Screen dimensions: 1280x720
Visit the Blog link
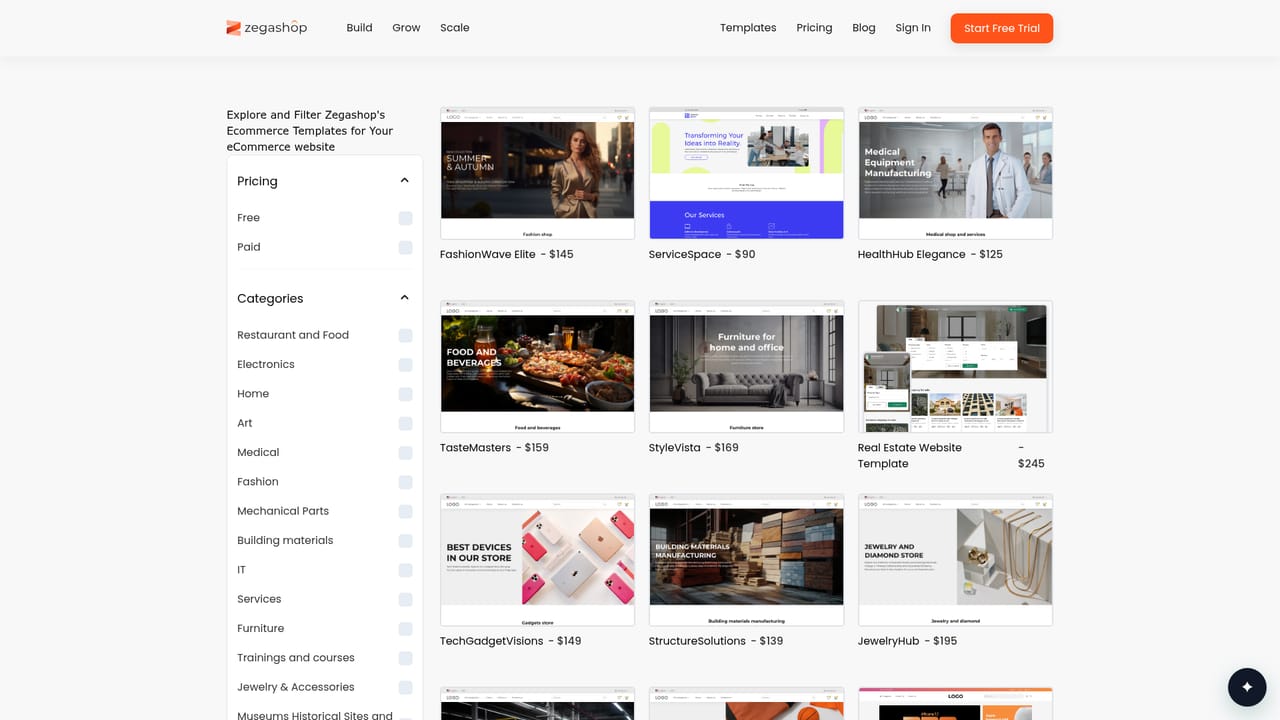coord(864,28)
